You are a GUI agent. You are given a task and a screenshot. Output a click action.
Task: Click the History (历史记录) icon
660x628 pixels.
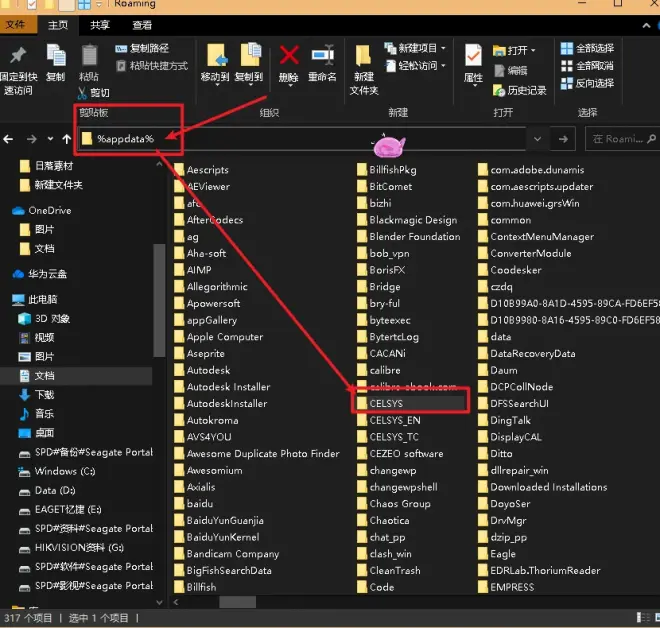tap(499, 90)
